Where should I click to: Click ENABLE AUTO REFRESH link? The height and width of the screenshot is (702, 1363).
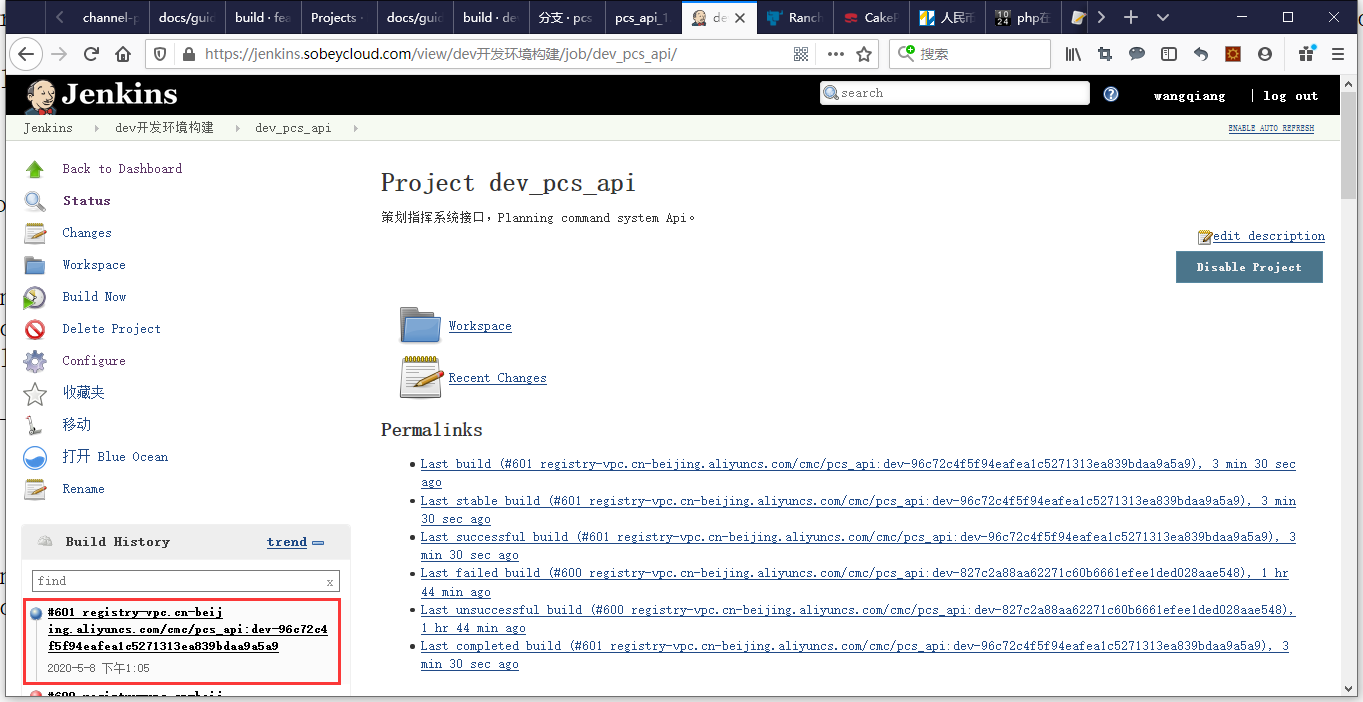(1271, 129)
